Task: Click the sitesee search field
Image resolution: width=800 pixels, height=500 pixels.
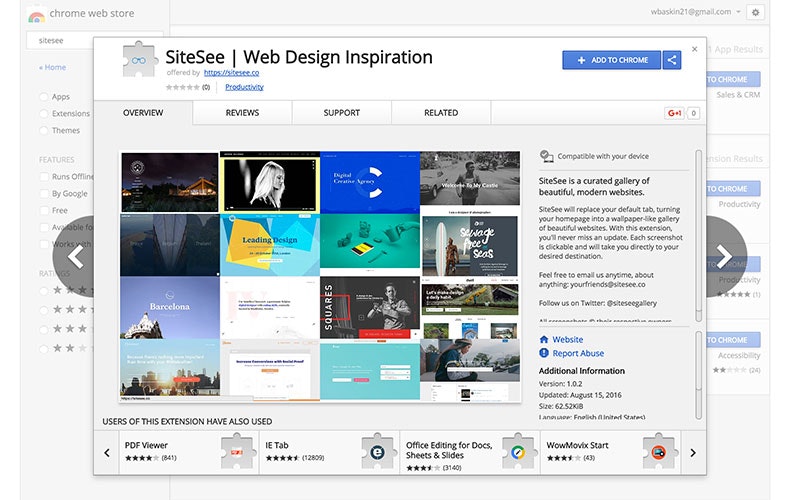Action: (94, 40)
